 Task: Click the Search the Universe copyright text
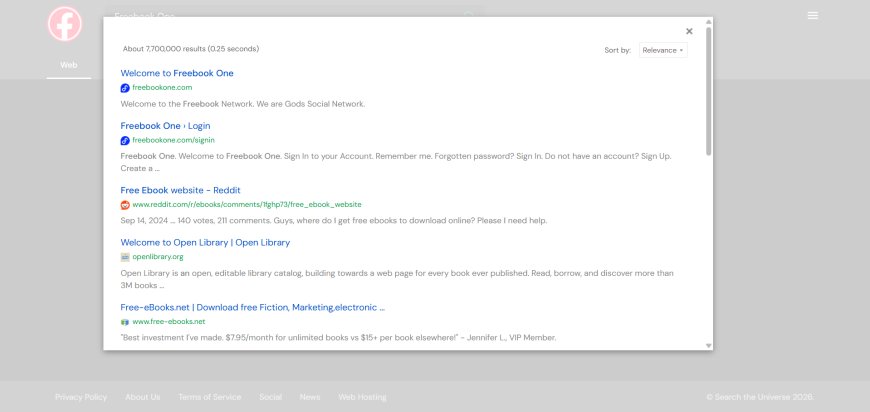(760, 397)
